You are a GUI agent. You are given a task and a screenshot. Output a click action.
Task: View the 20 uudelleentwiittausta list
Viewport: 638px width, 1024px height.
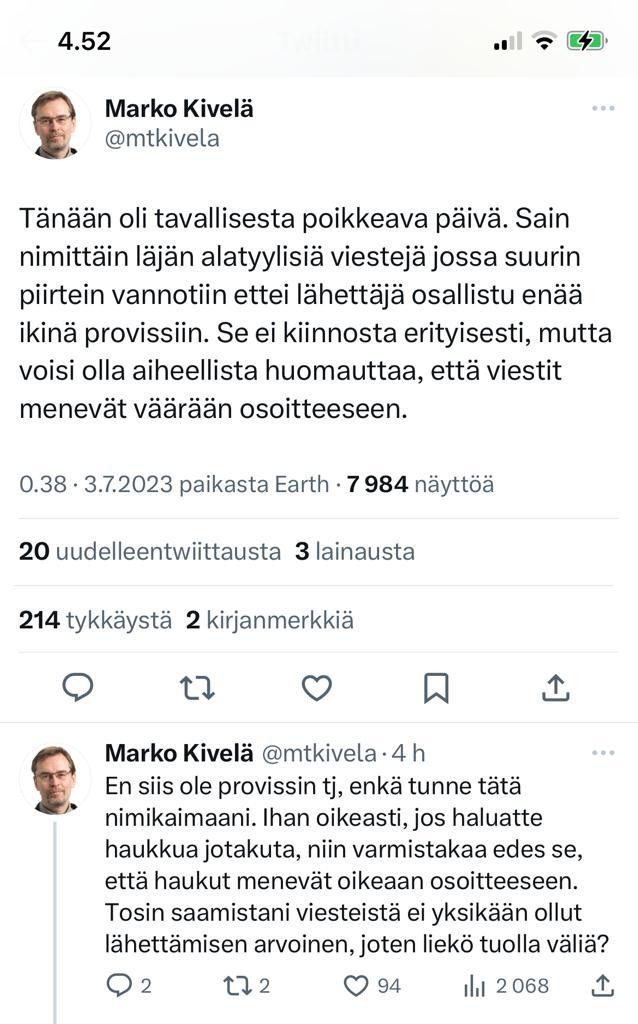click(x=150, y=551)
